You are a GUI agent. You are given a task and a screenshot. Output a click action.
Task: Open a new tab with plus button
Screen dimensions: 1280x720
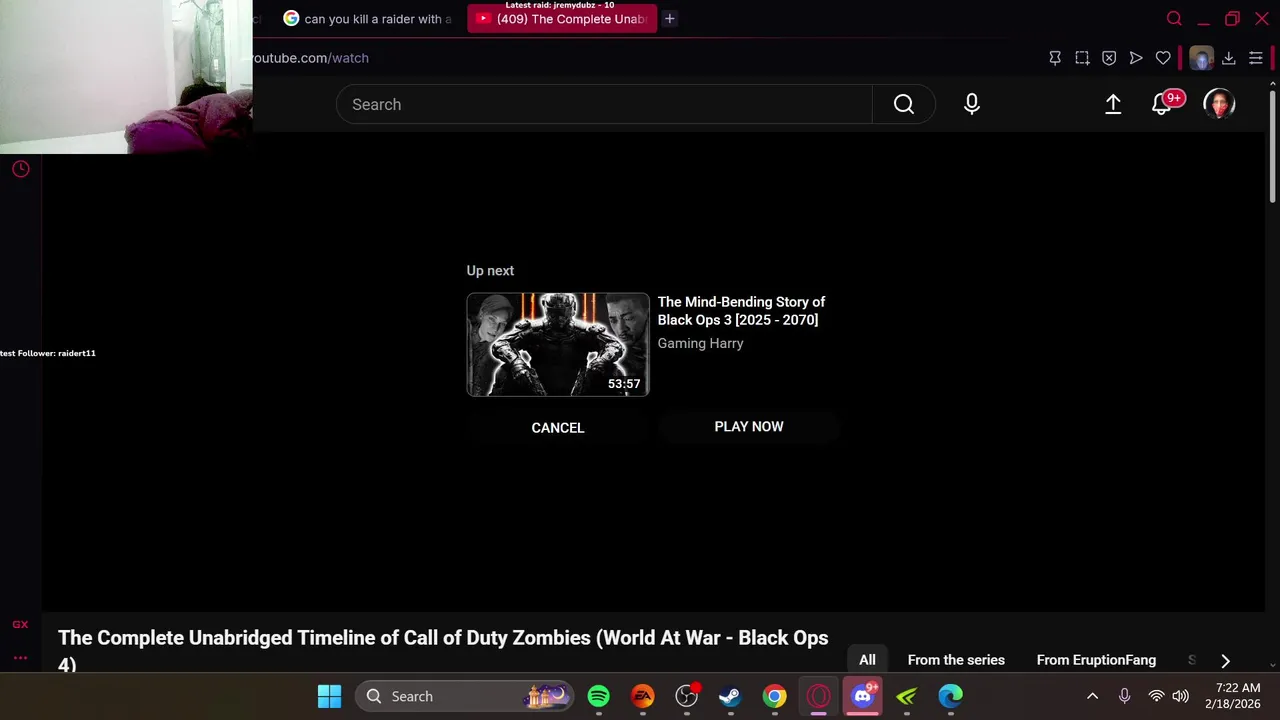(670, 18)
